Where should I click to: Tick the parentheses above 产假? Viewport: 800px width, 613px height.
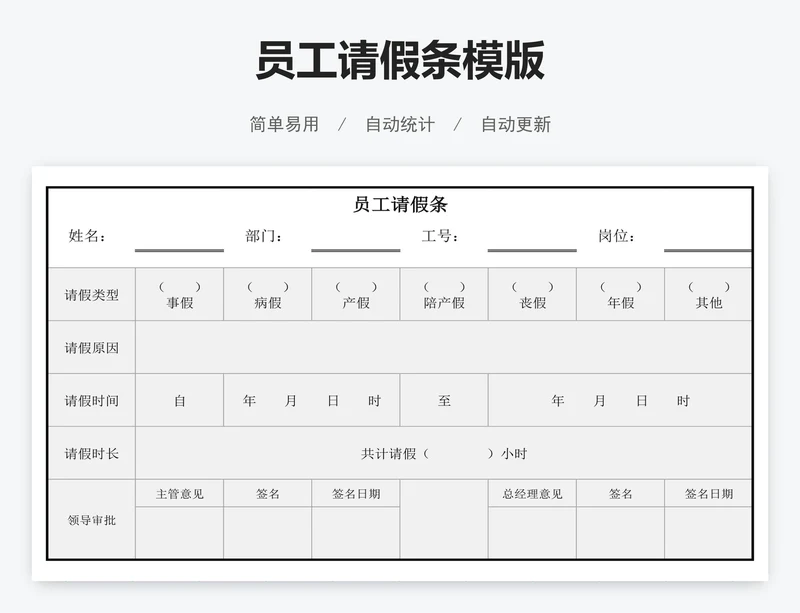(x=356, y=287)
